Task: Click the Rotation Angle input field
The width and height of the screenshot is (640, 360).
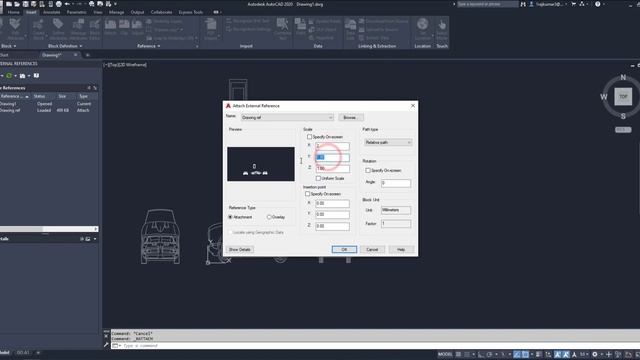Action: click(x=396, y=183)
